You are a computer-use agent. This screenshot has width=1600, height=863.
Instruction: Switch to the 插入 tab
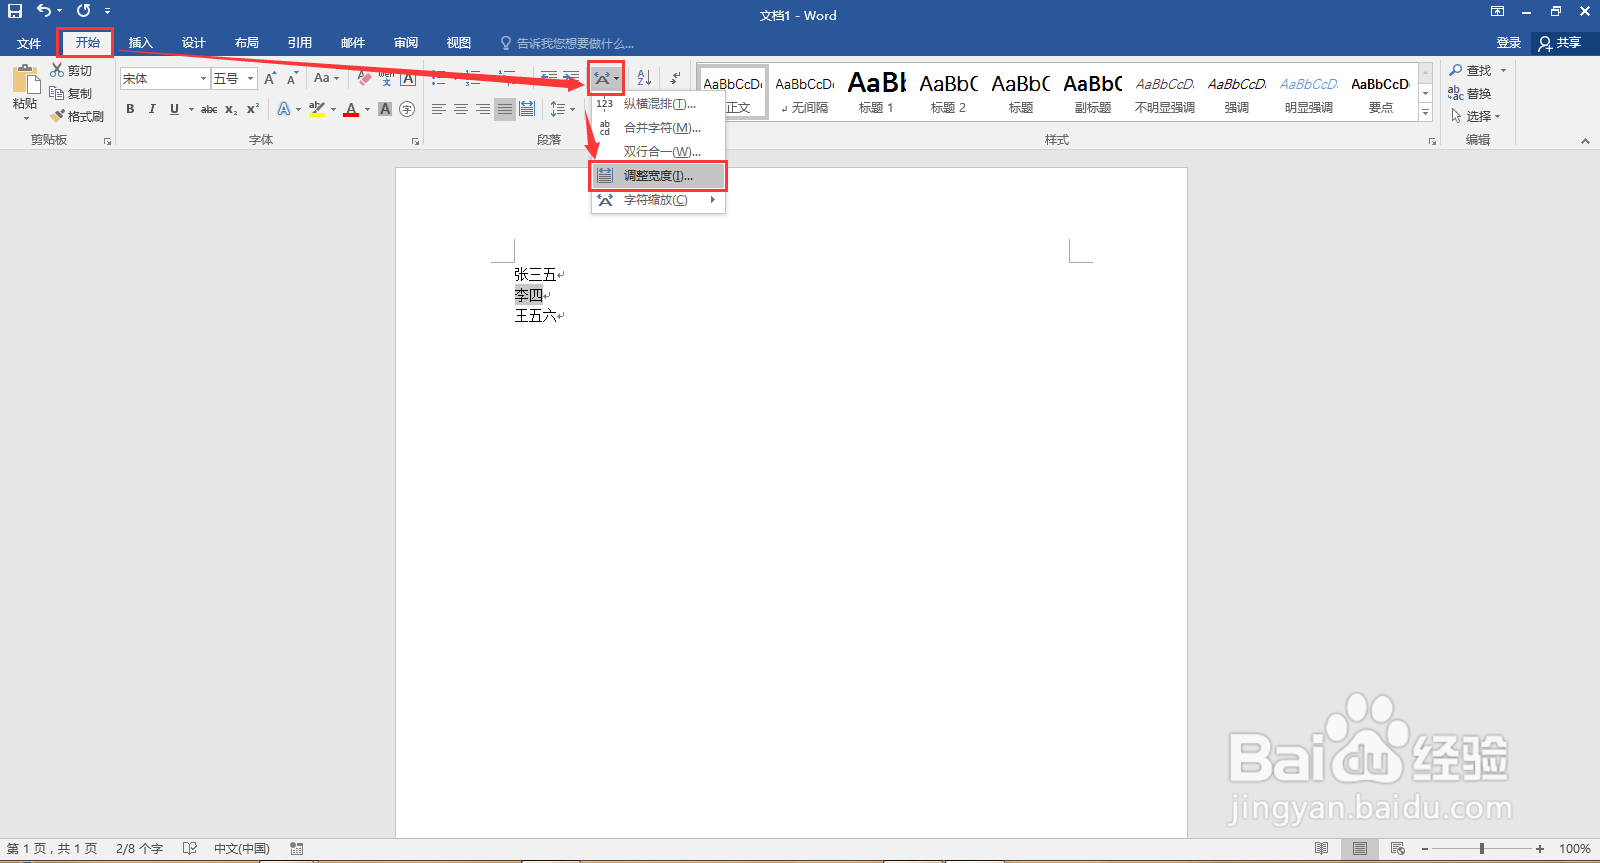[141, 43]
